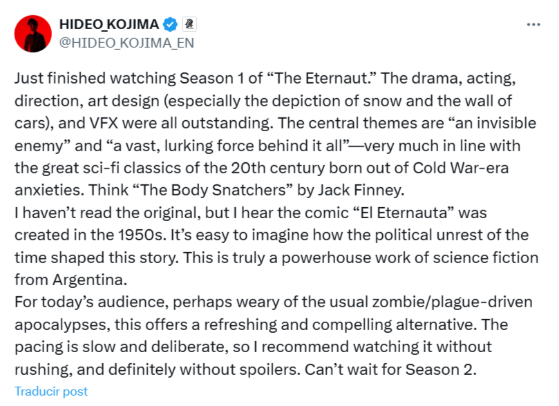Click the HIDEO_KOJIMA display name

pos(109,24)
